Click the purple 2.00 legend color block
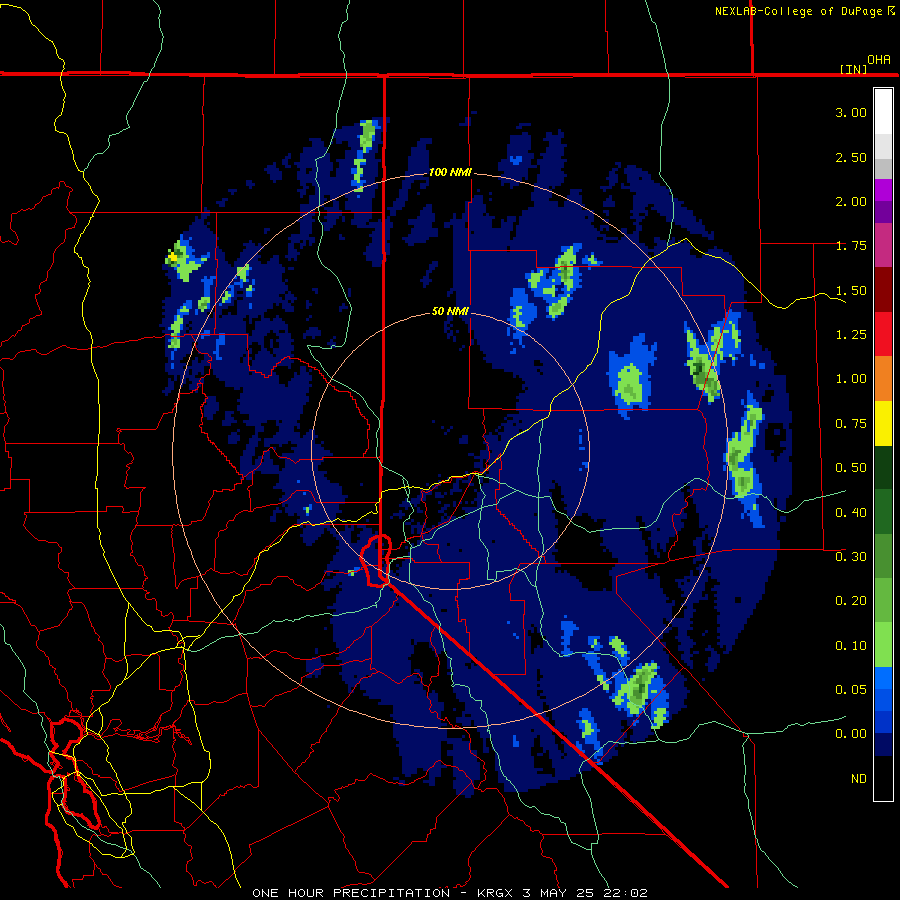 pos(883,201)
